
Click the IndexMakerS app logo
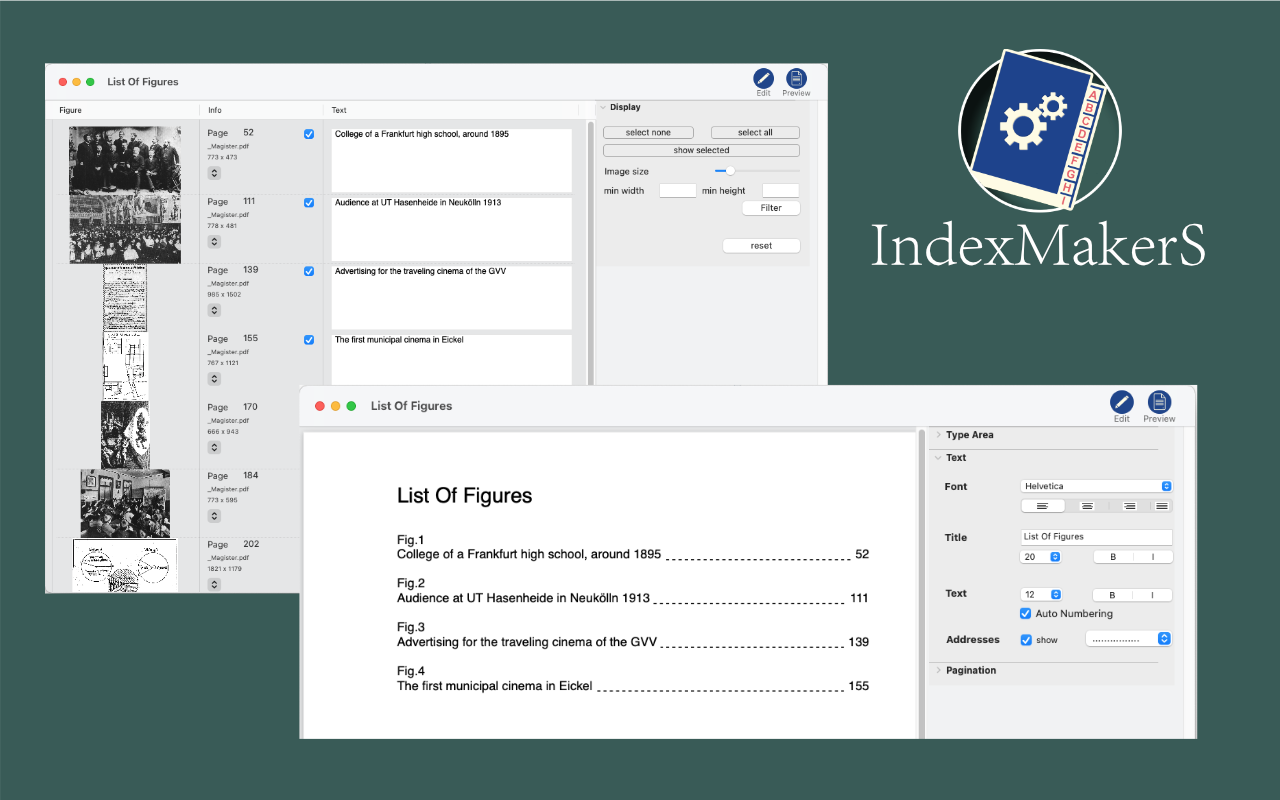(x=1040, y=131)
